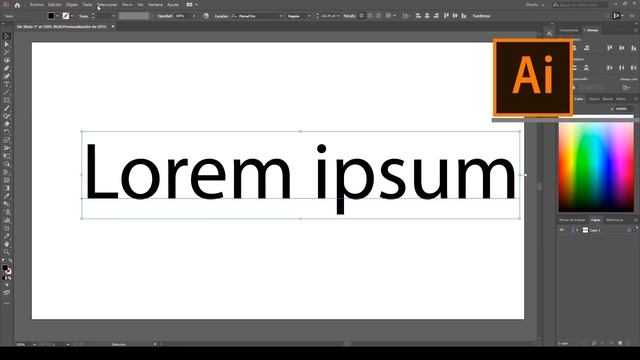Viewport: 640px width, 360px height.
Task: Open the font style Regular dropdown
Action: pyautogui.click(x=309, y=16)
